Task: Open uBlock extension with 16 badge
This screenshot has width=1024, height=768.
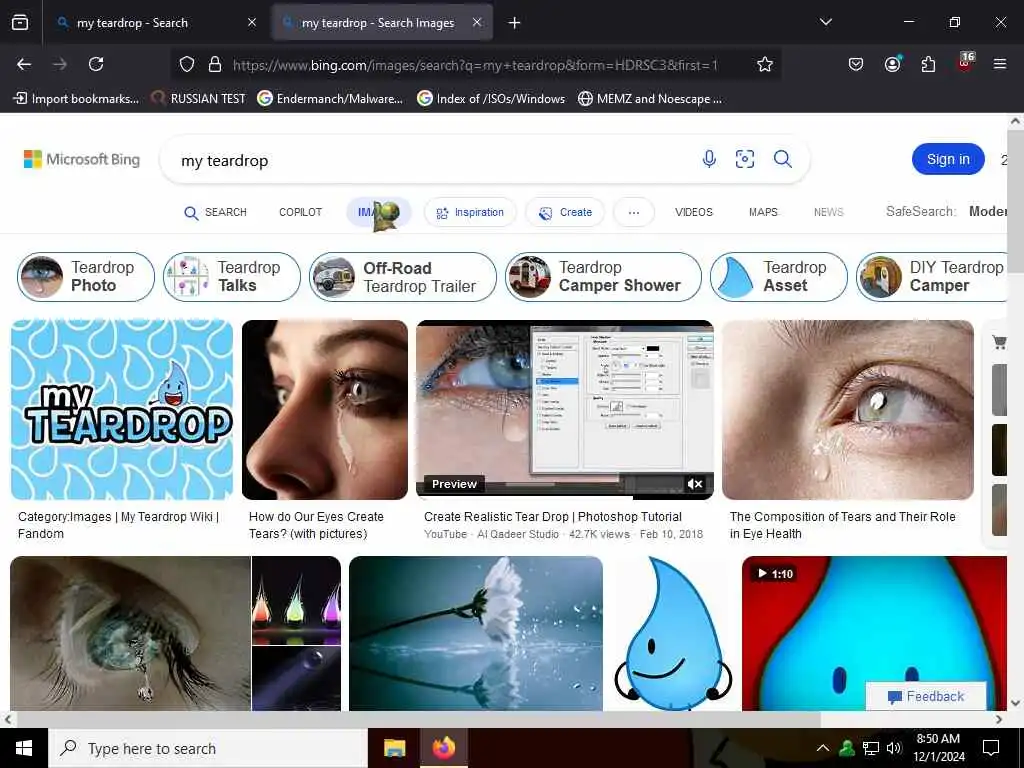Action: (x=965, y=63)
